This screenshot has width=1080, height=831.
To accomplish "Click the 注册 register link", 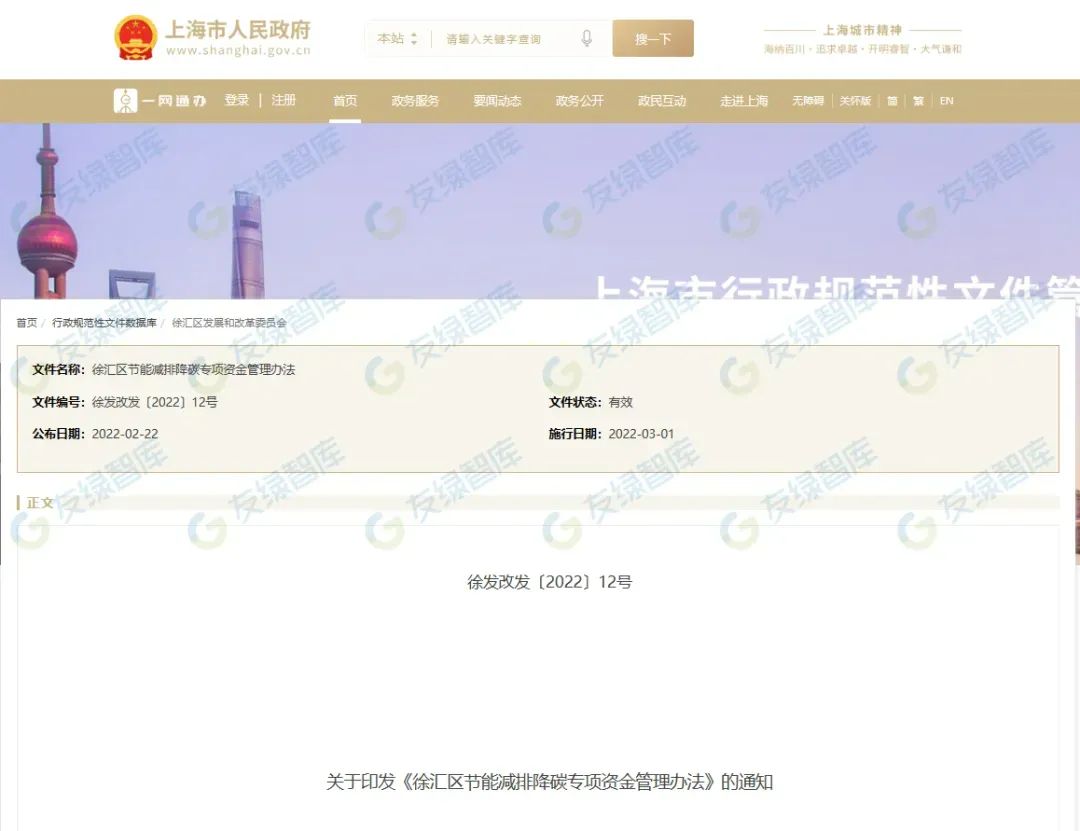I will [x=284, y=100].
